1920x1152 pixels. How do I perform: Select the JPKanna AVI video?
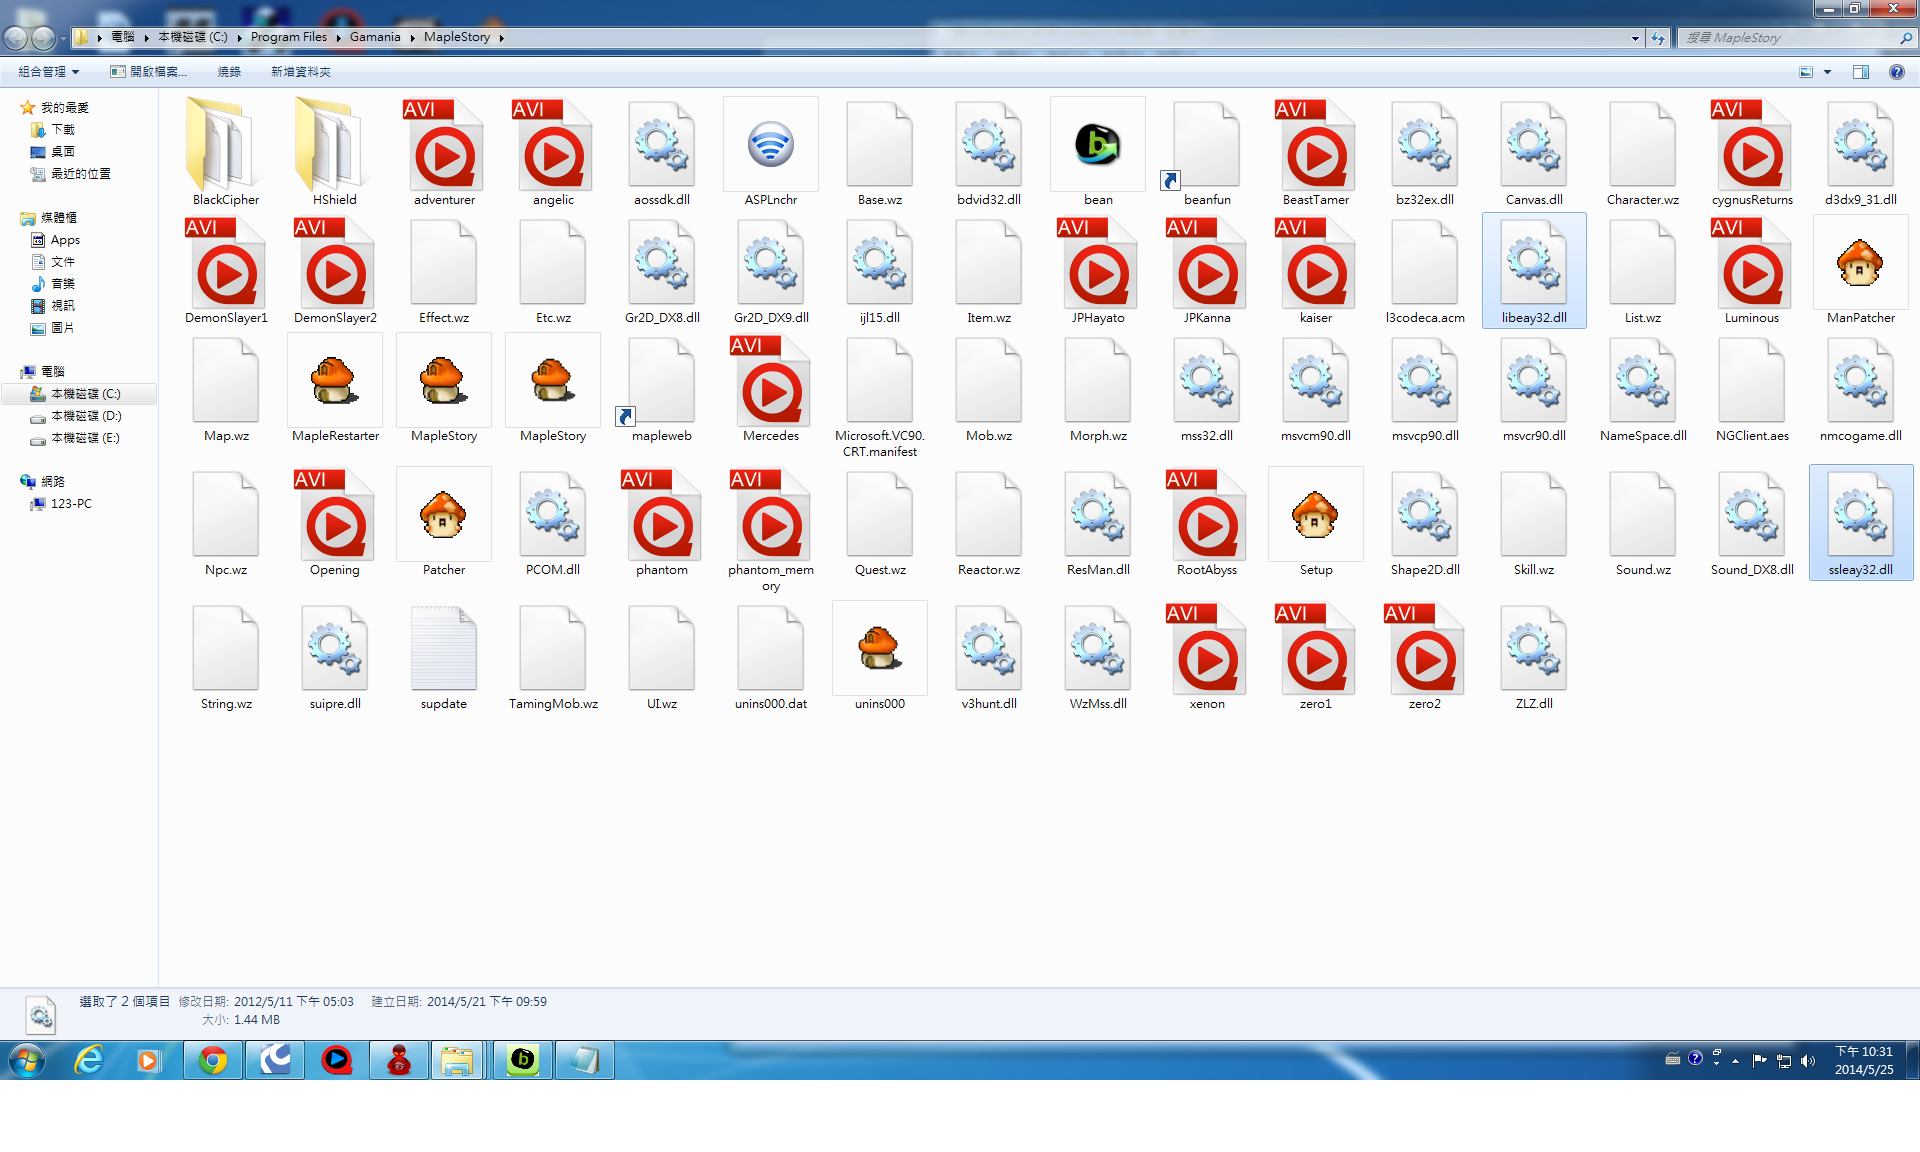click(x=1207, y=270)
